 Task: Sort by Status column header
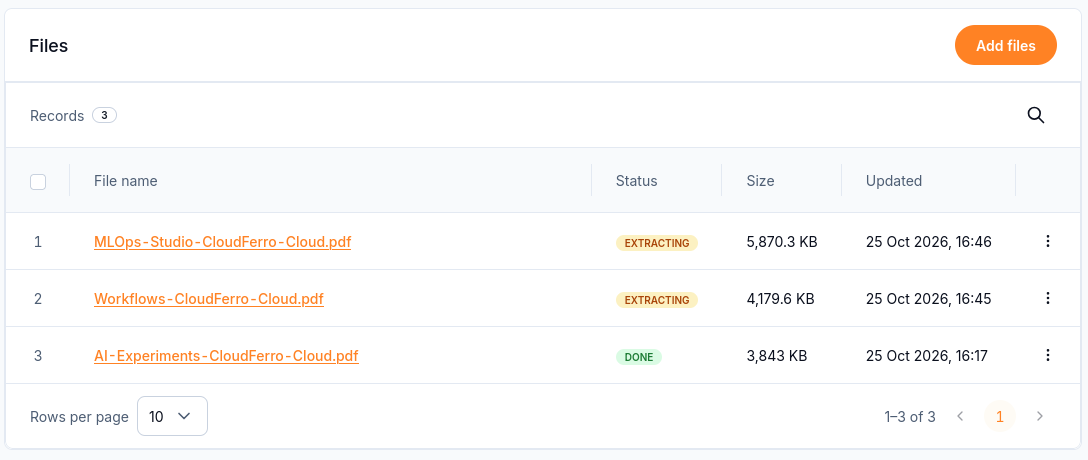(x=636, y=181)
